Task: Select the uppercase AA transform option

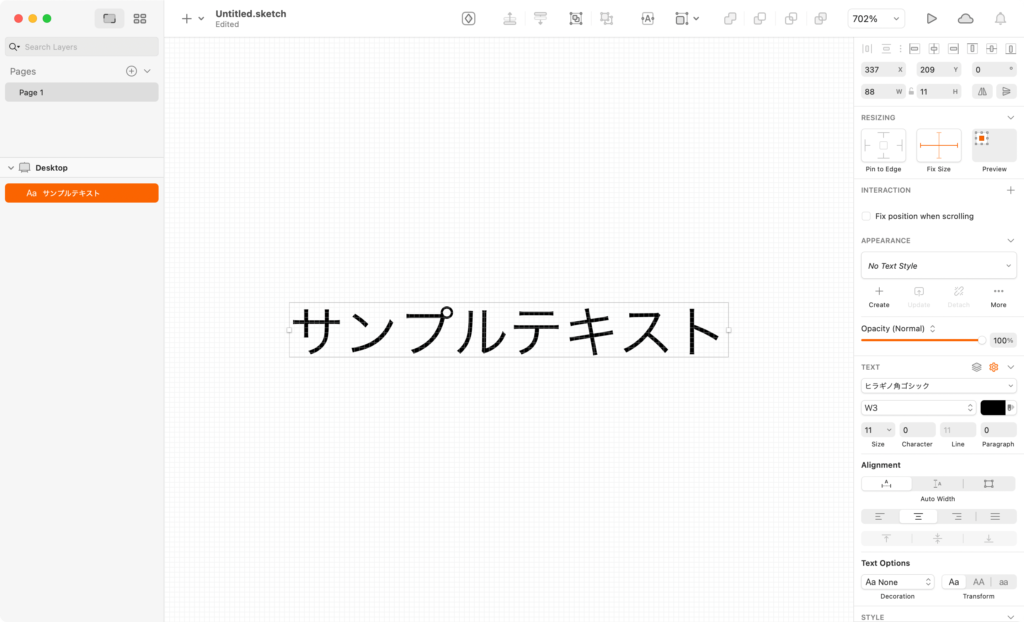Action: pos(979,582)
